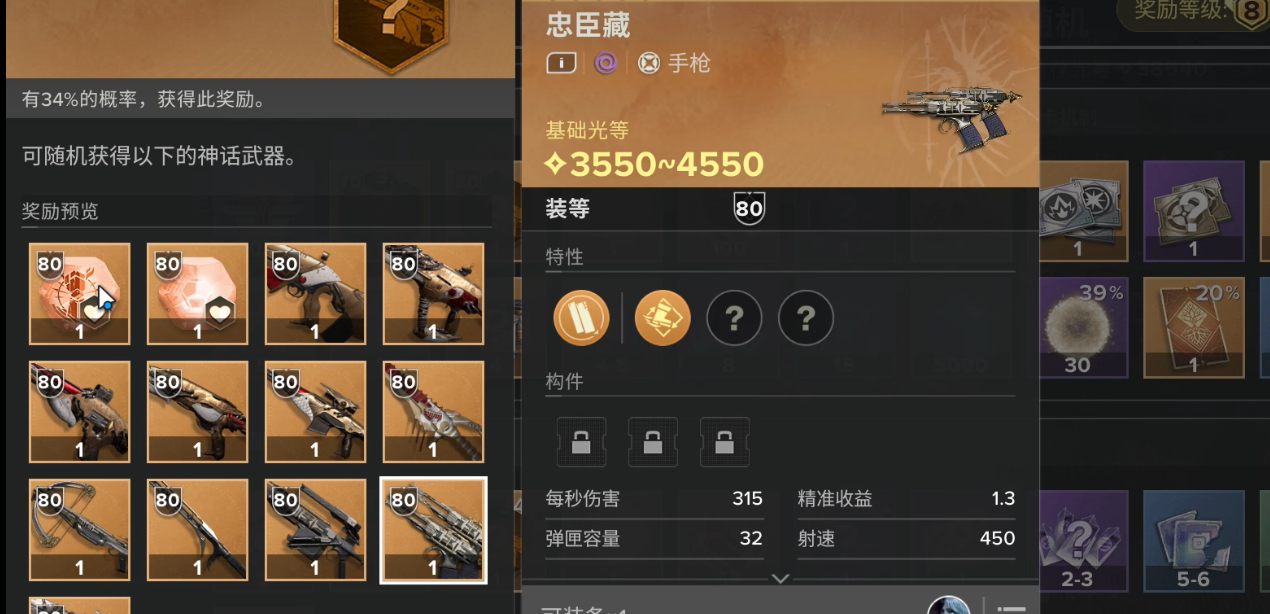Click the last unknown question-mark trait
The image size is (1270, 614).
coord(806,318)
